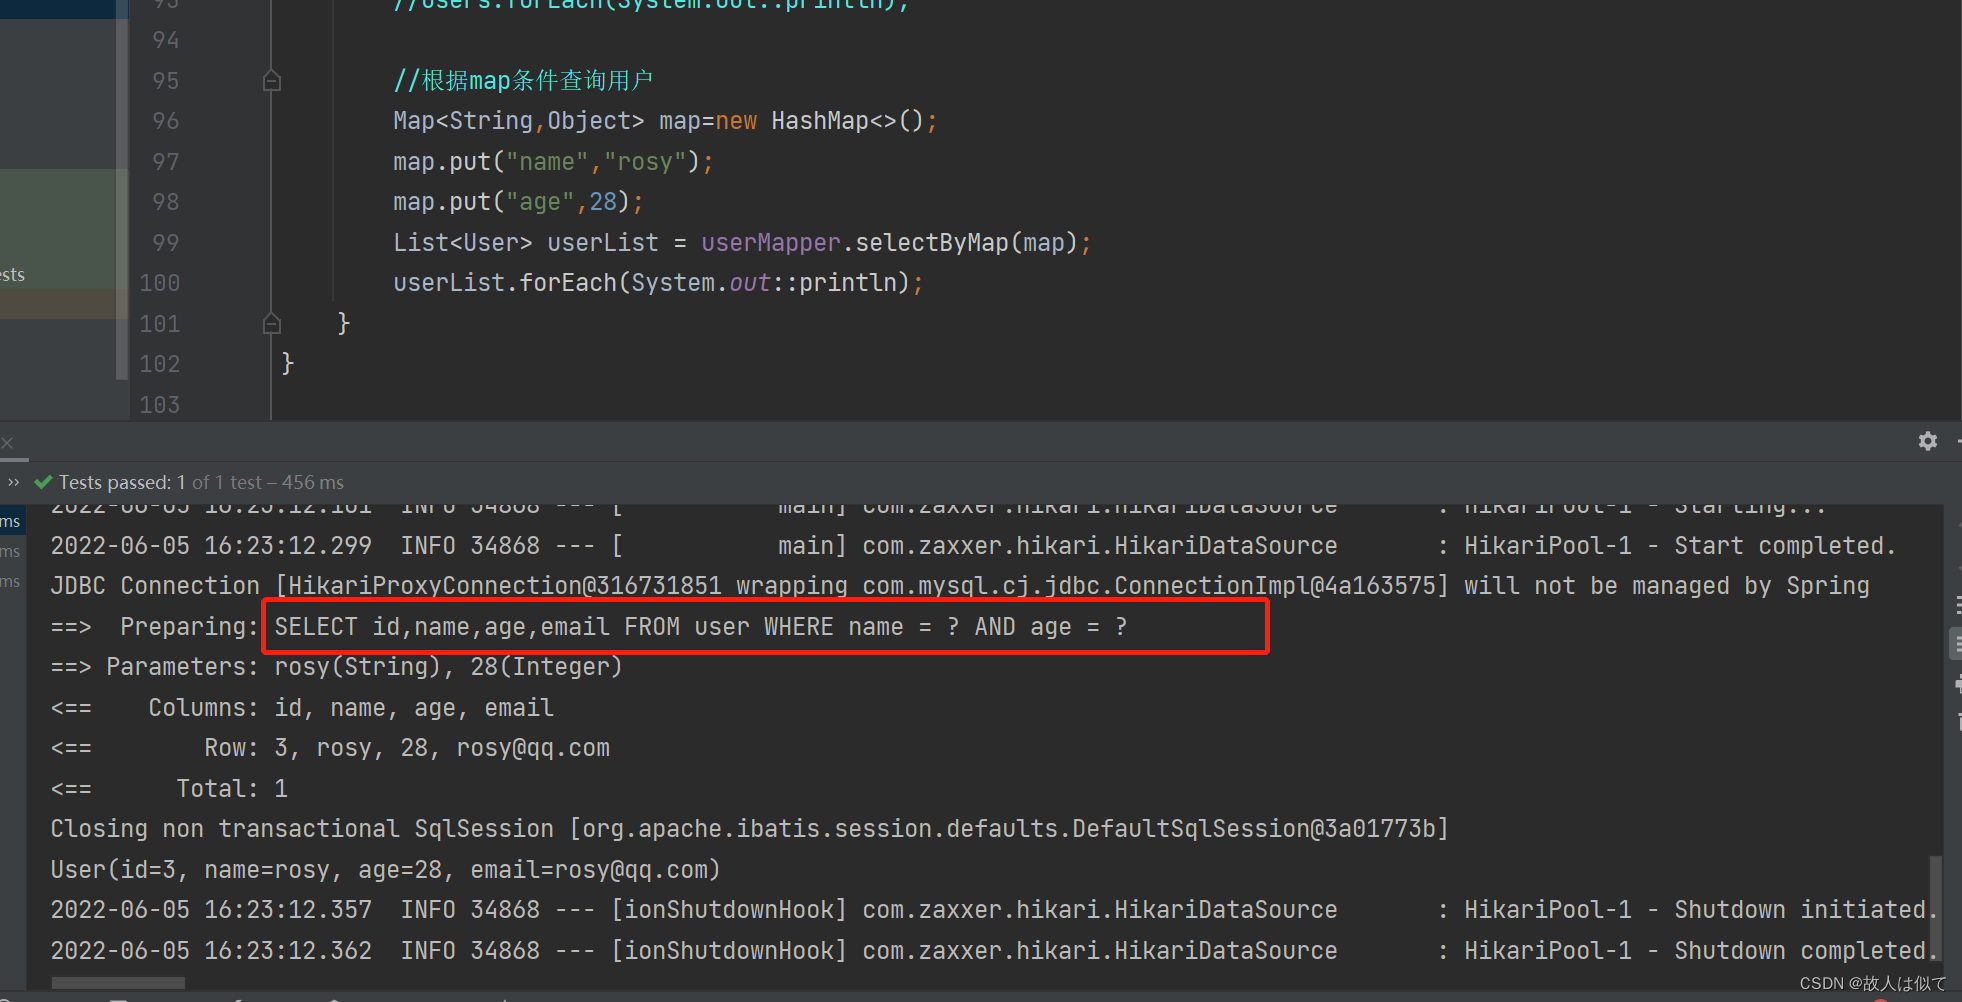This screenshot has width=1962, height=1002.
Task: Click 'HikariPool-1 - Start completed.' log text
Action: pos(1680,546)
